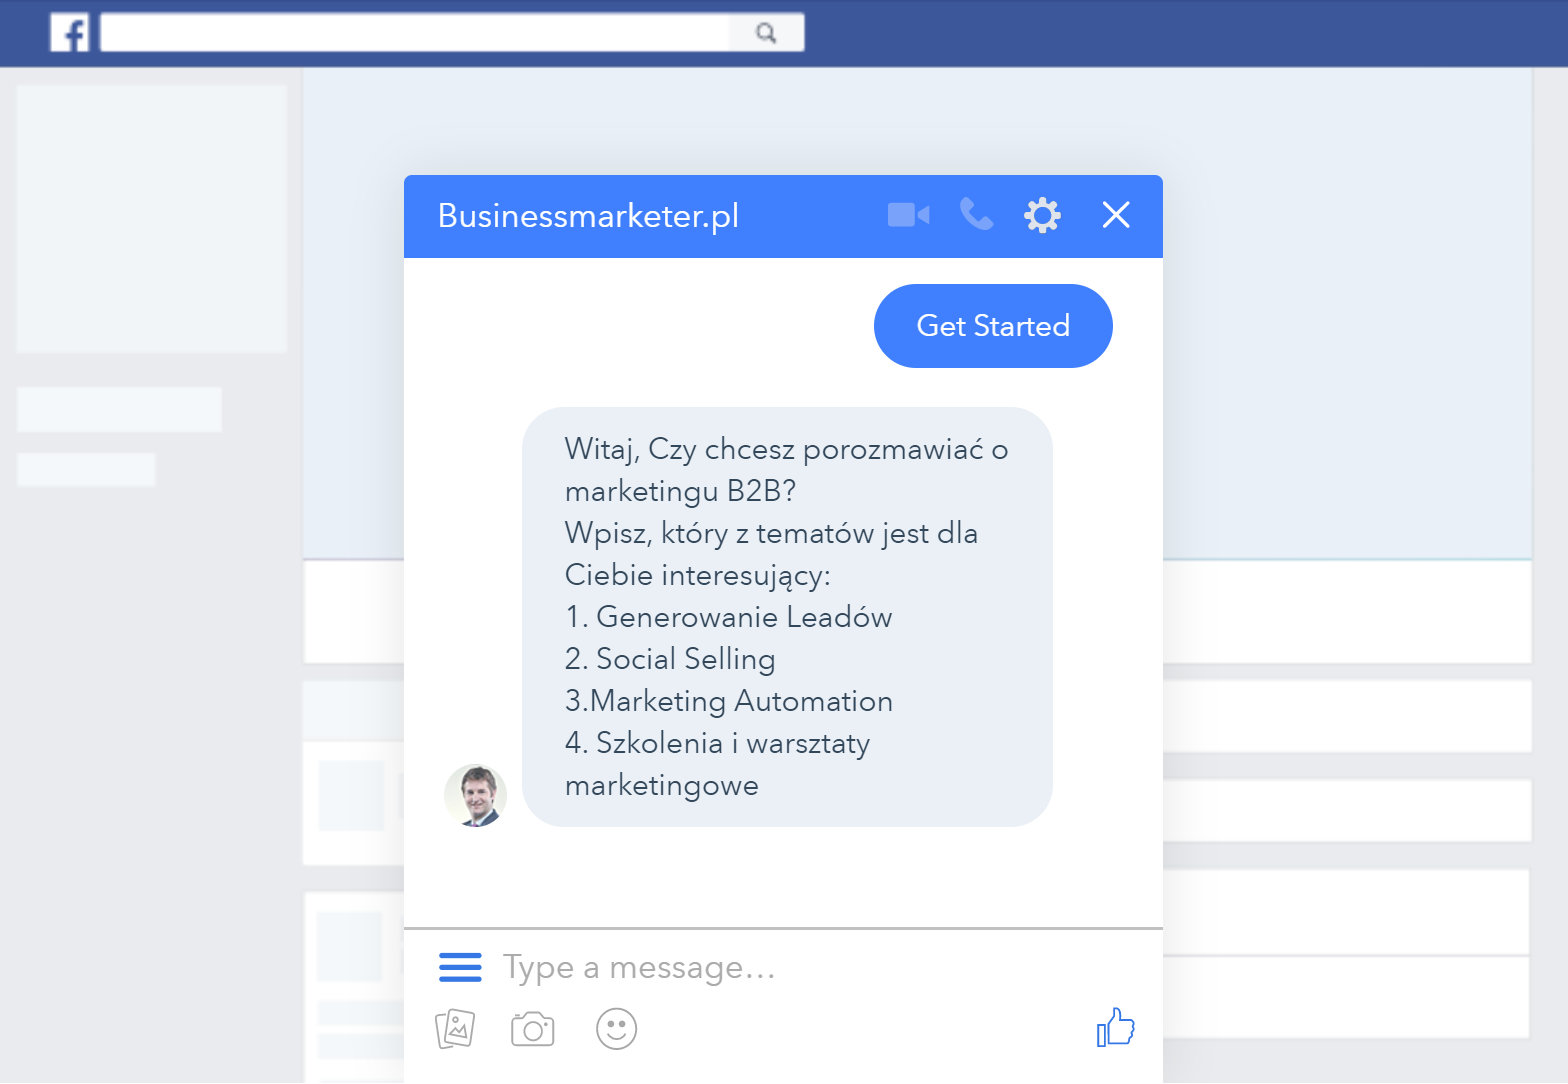Attach a photo using gallery icon

coord(455,1029)
